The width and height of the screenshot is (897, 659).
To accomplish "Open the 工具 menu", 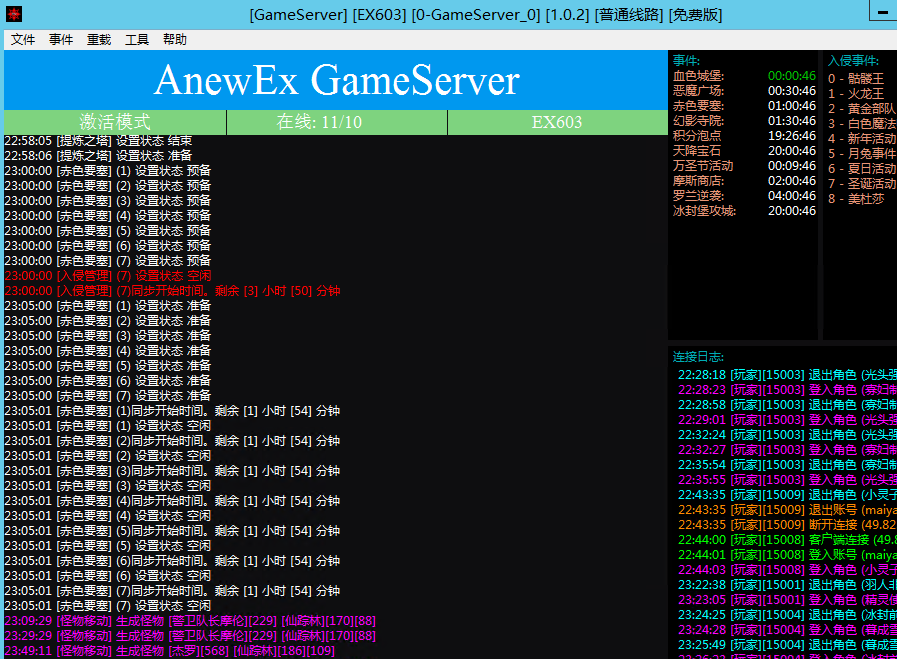I will [137, 39].
